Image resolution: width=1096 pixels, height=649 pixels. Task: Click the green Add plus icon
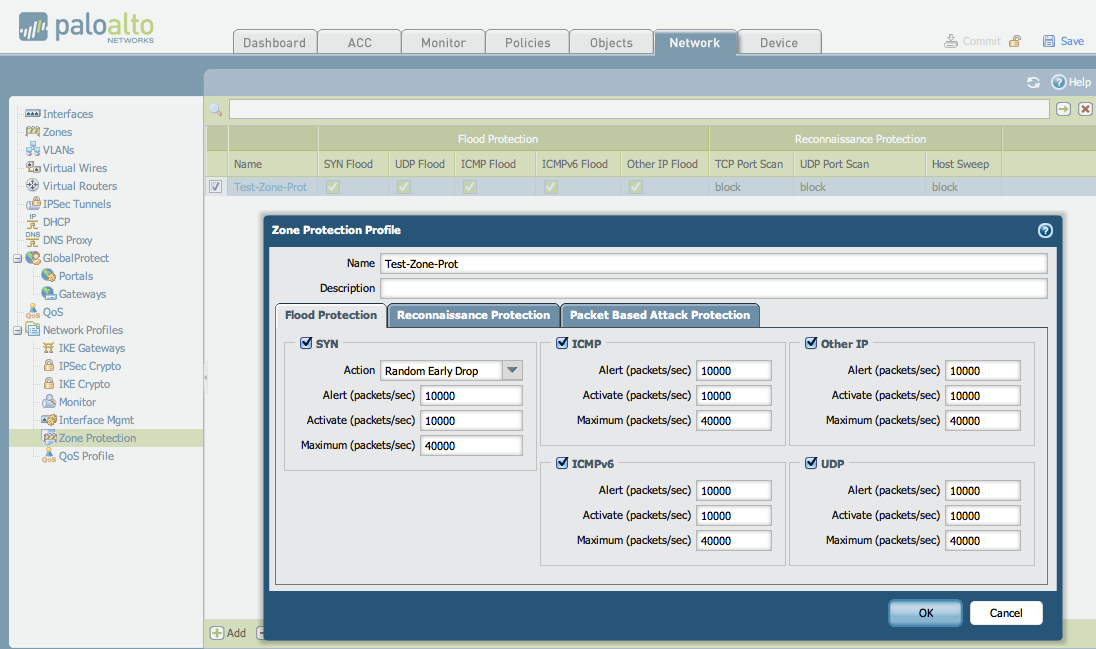click(217, 632)
